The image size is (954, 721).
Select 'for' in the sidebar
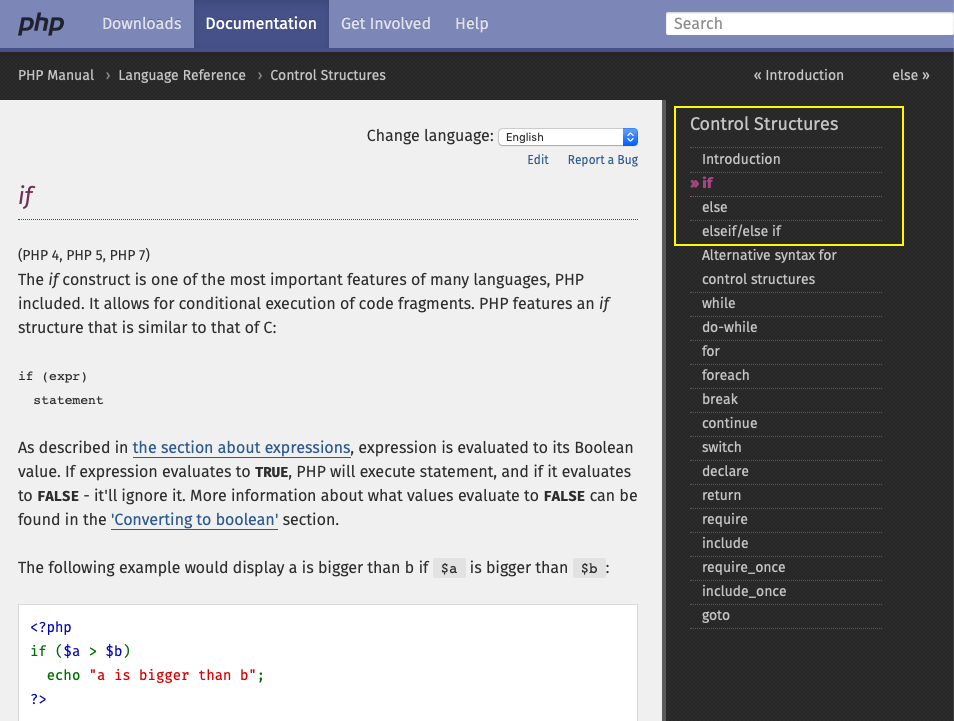[711, 351]
